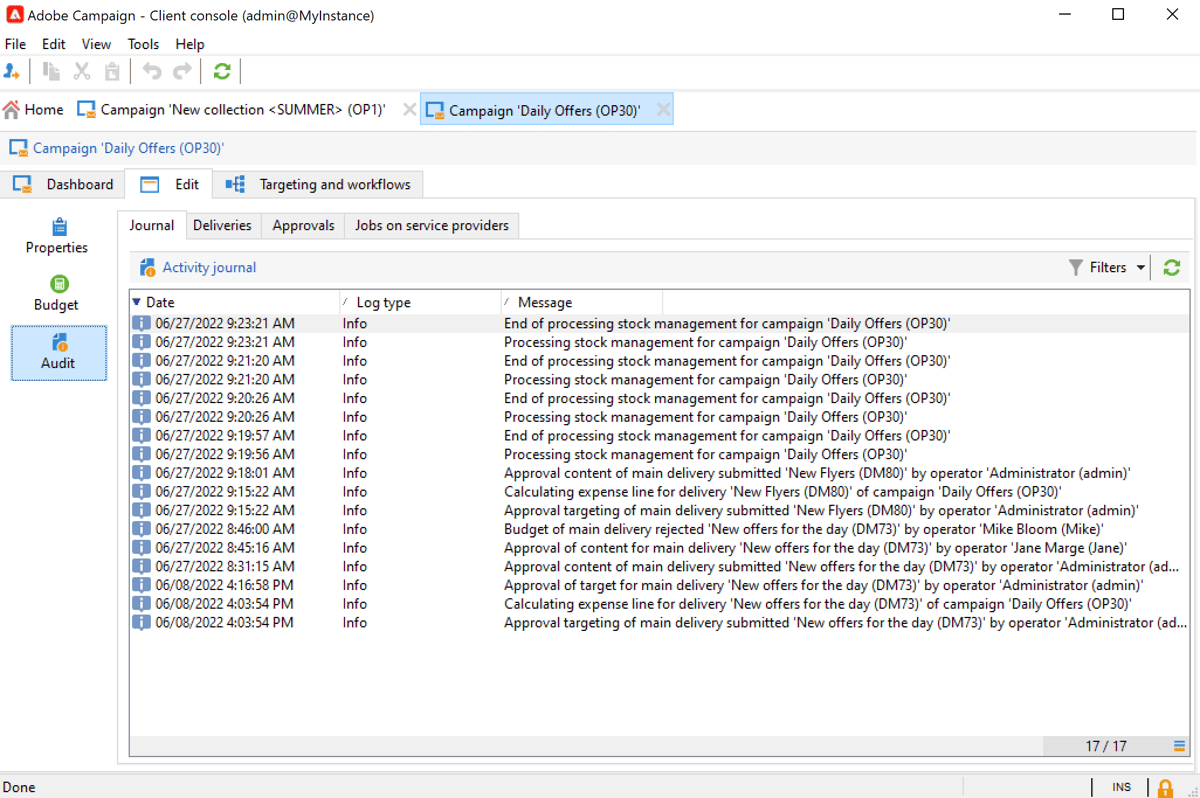Image resolution: width=1200 pixels, height=798 pixels.
Task: Open the Filters dropdown
Action: coord(1106,267)
